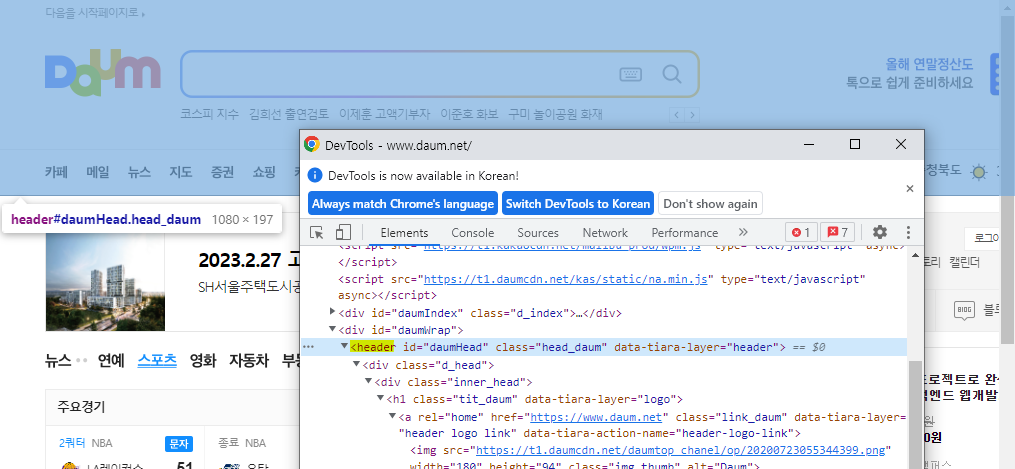The image size is (1015, 469).
Task: Select the 영화 news category tab
Action: coord(203,360)
